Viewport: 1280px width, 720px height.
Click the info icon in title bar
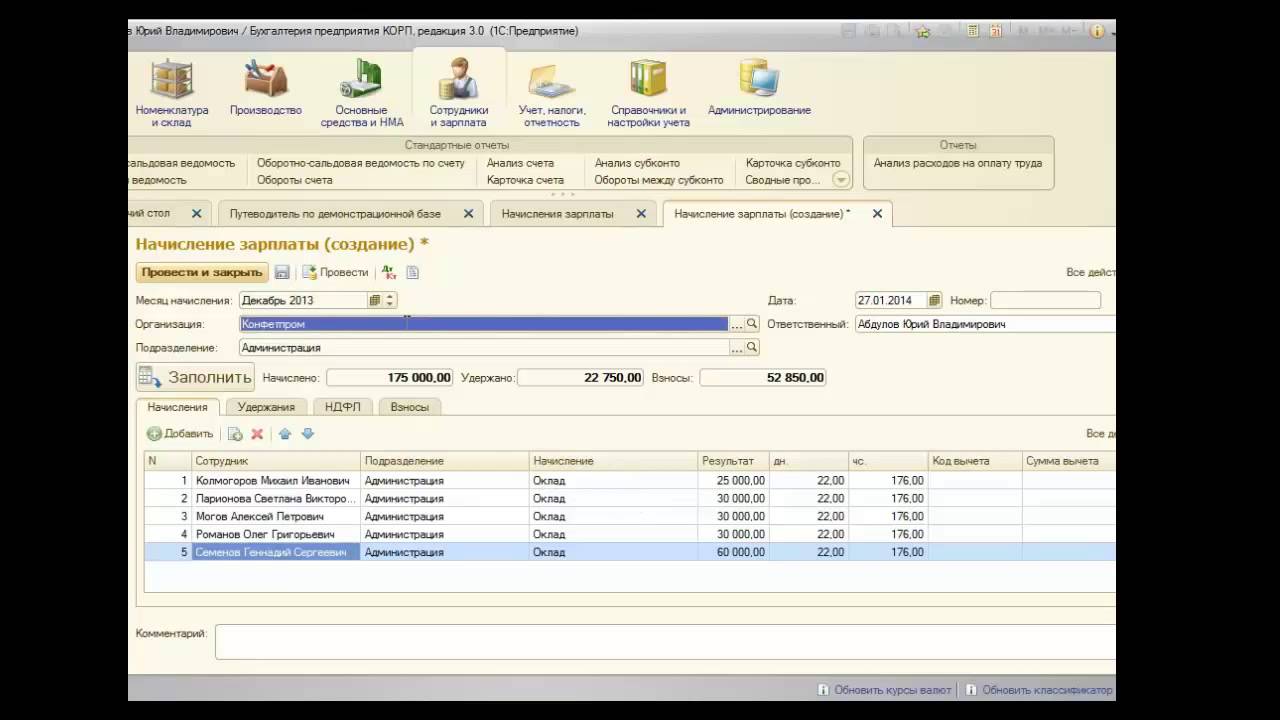coord(1097,31)
